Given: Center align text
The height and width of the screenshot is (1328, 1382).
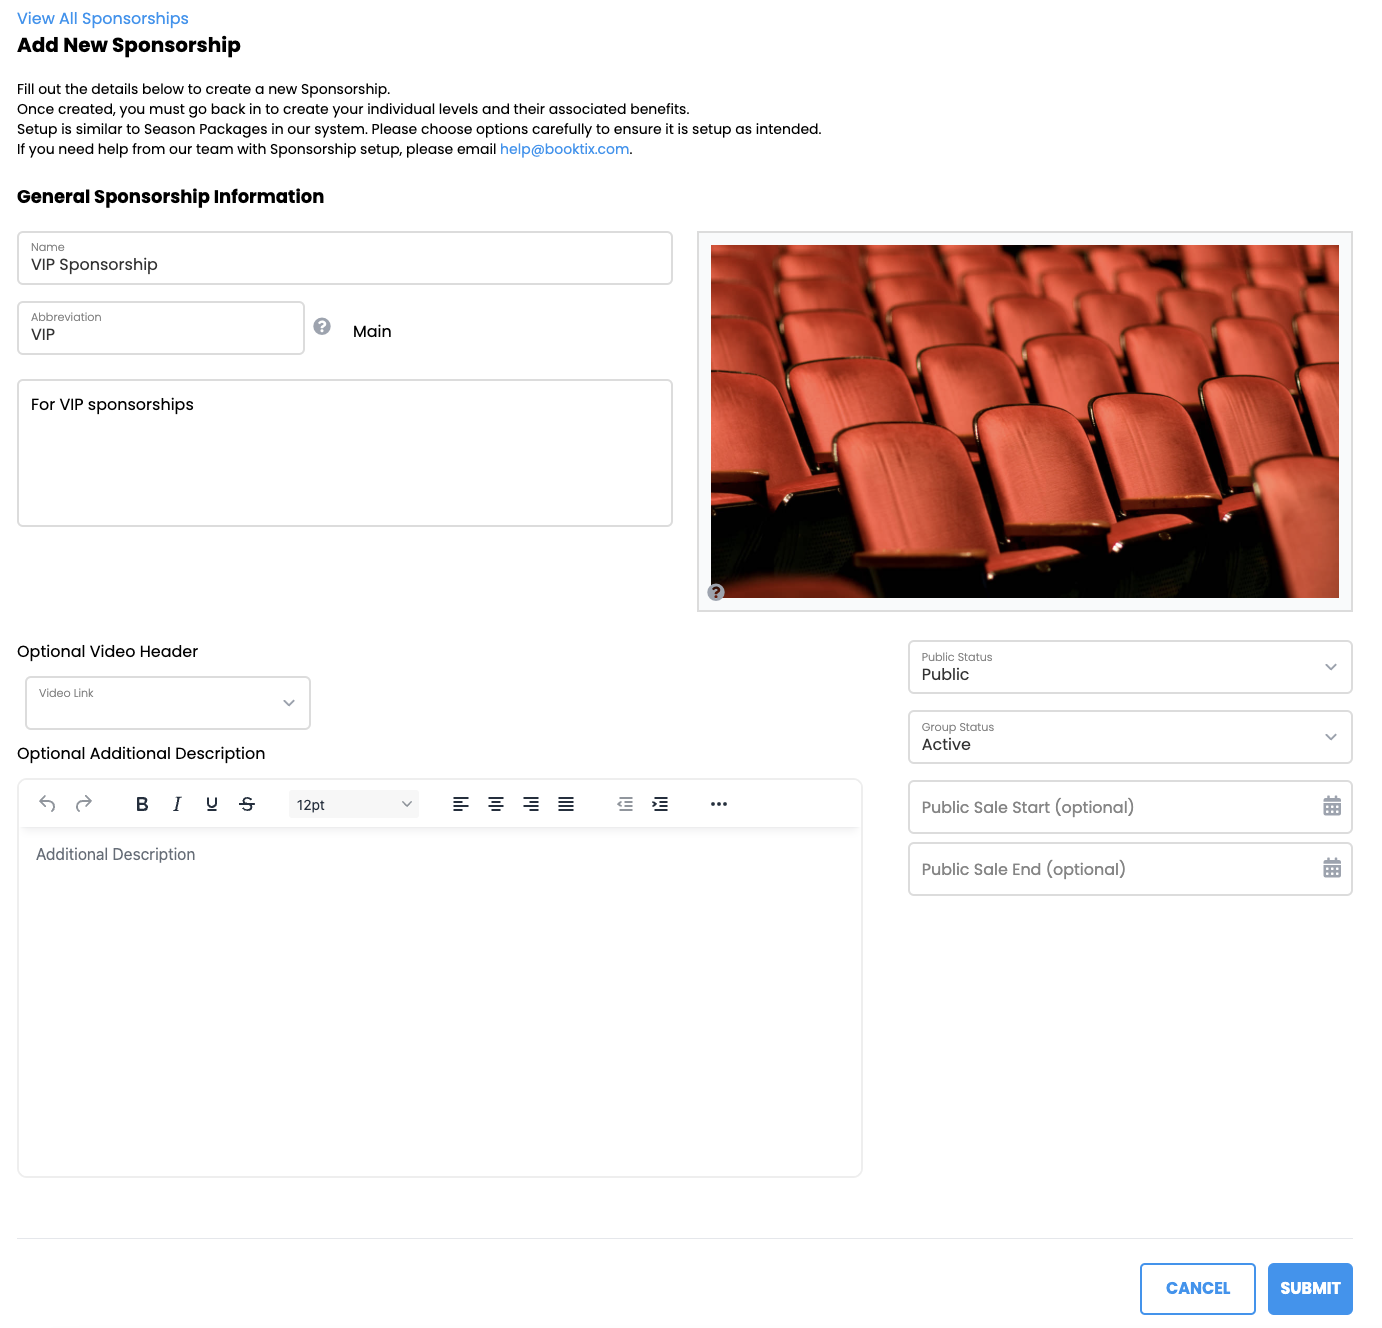Looking at the screenshot, I should pos(496,804).
